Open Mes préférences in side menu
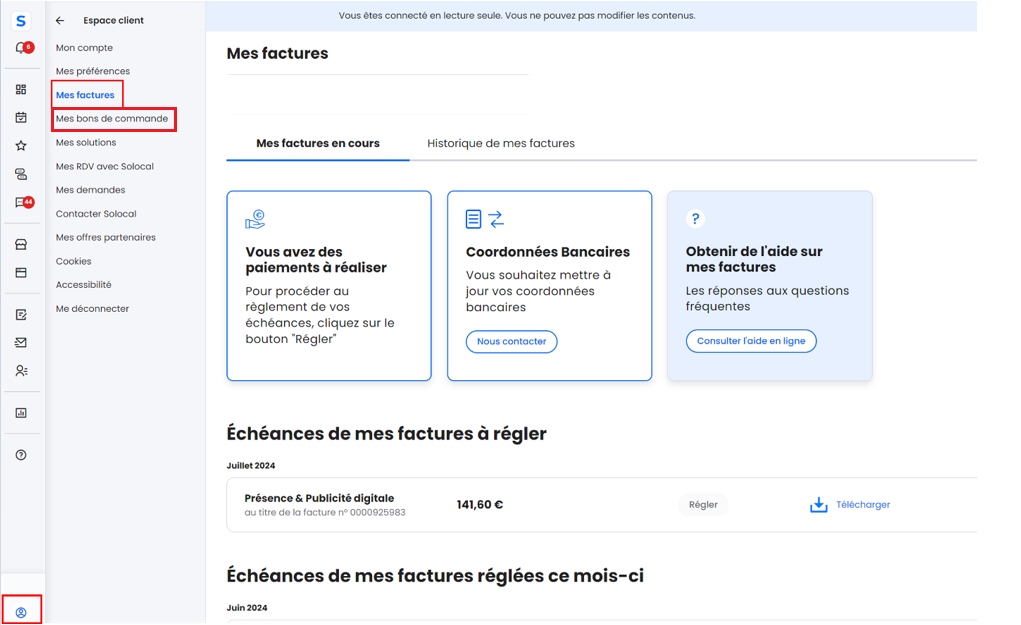This screenshot has width=1021, height=625. coord(93,71)
